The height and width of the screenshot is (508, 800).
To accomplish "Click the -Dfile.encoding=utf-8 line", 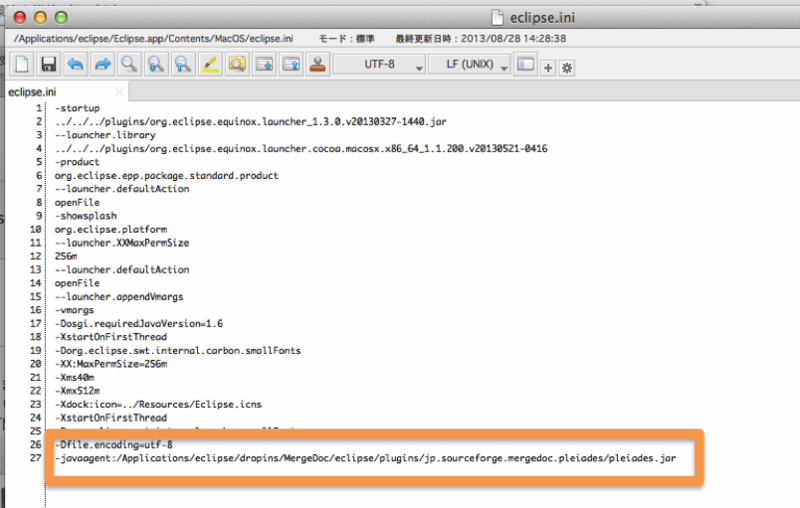I will click(x=114, y=445).
